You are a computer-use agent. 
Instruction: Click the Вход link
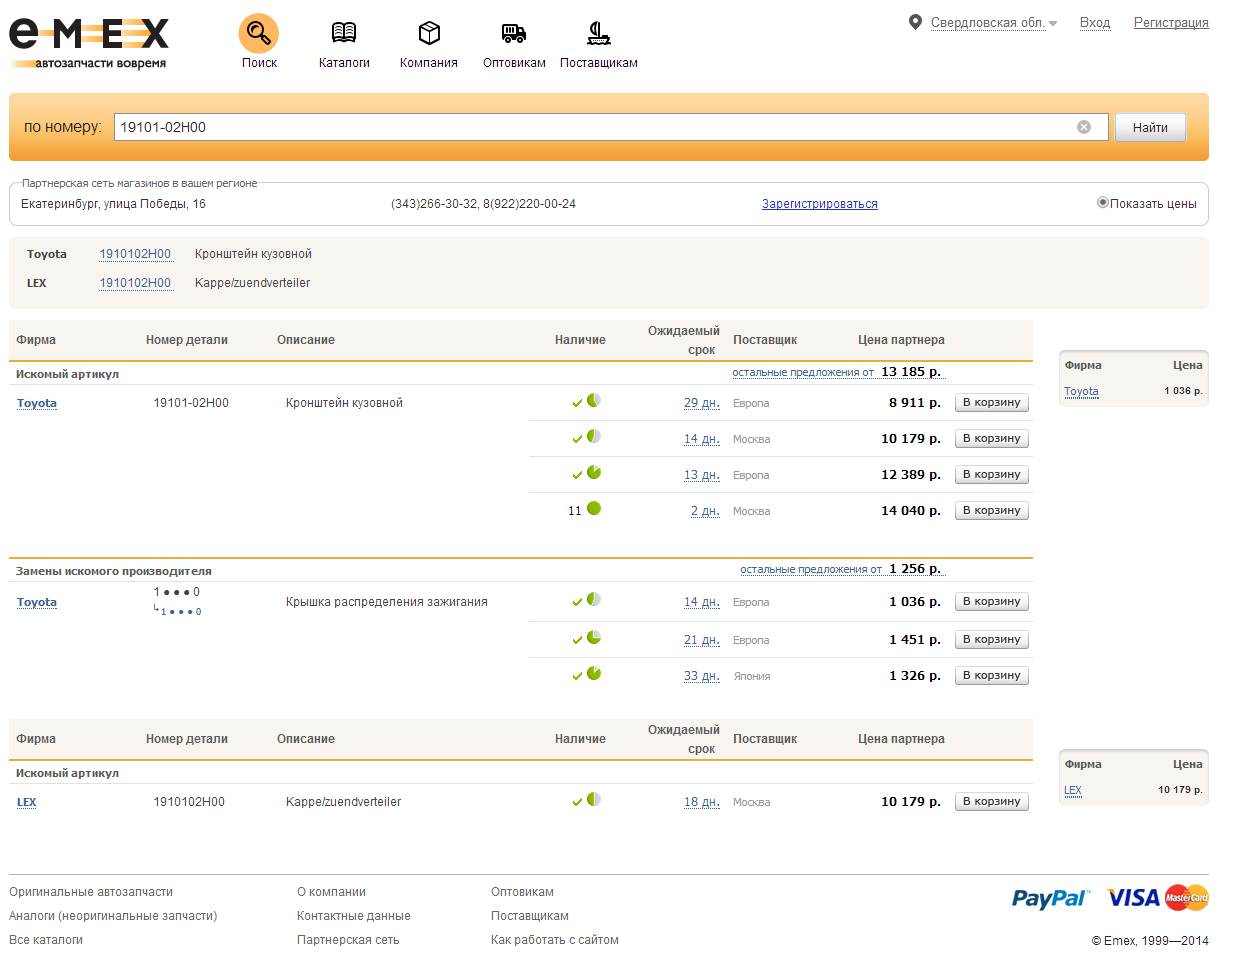click(x=1094, y=22)
